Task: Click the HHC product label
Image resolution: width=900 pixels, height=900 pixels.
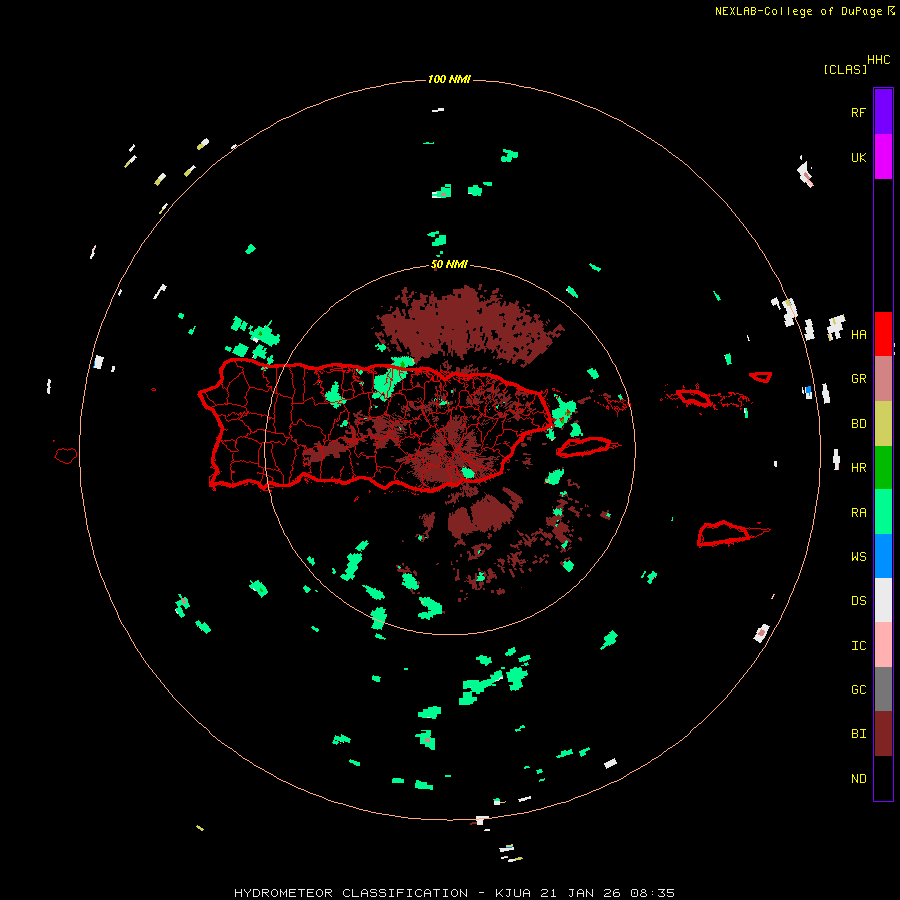Action: 878,60
